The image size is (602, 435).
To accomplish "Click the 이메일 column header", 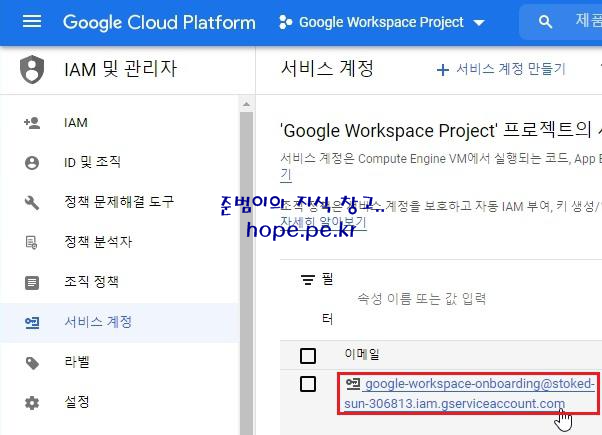I will tap(362, 354).
